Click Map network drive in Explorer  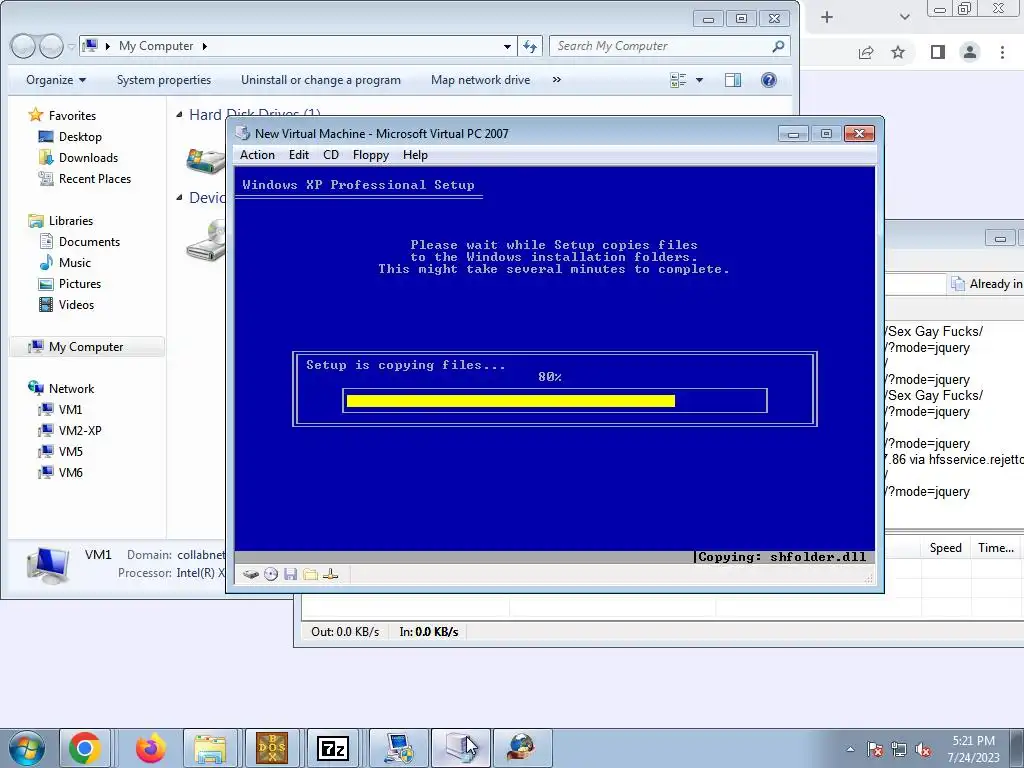pos(481,80)
